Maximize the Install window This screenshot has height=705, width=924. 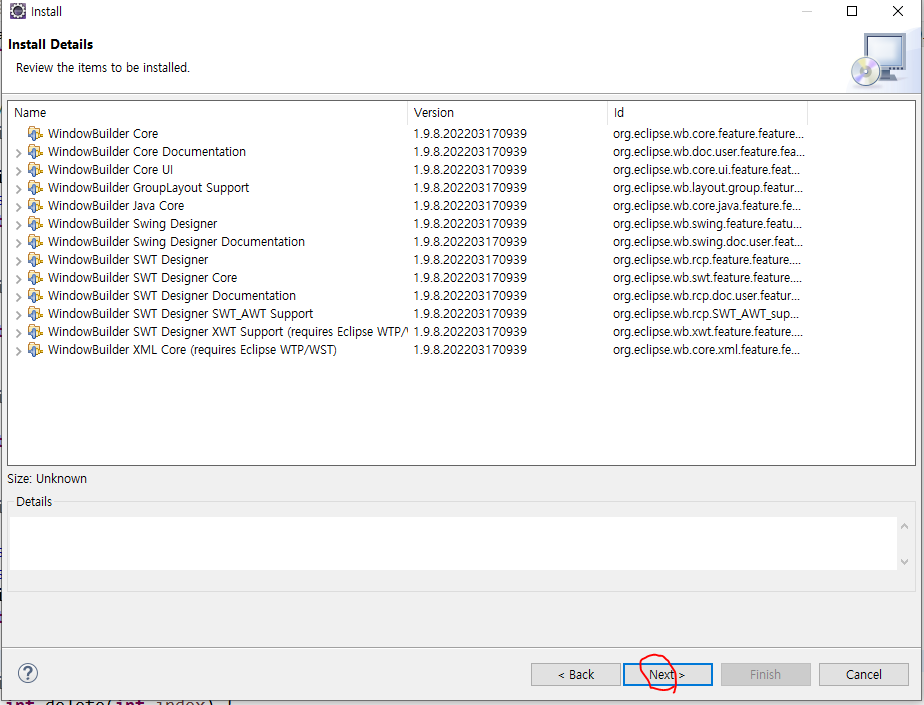[x=852, y=11]
